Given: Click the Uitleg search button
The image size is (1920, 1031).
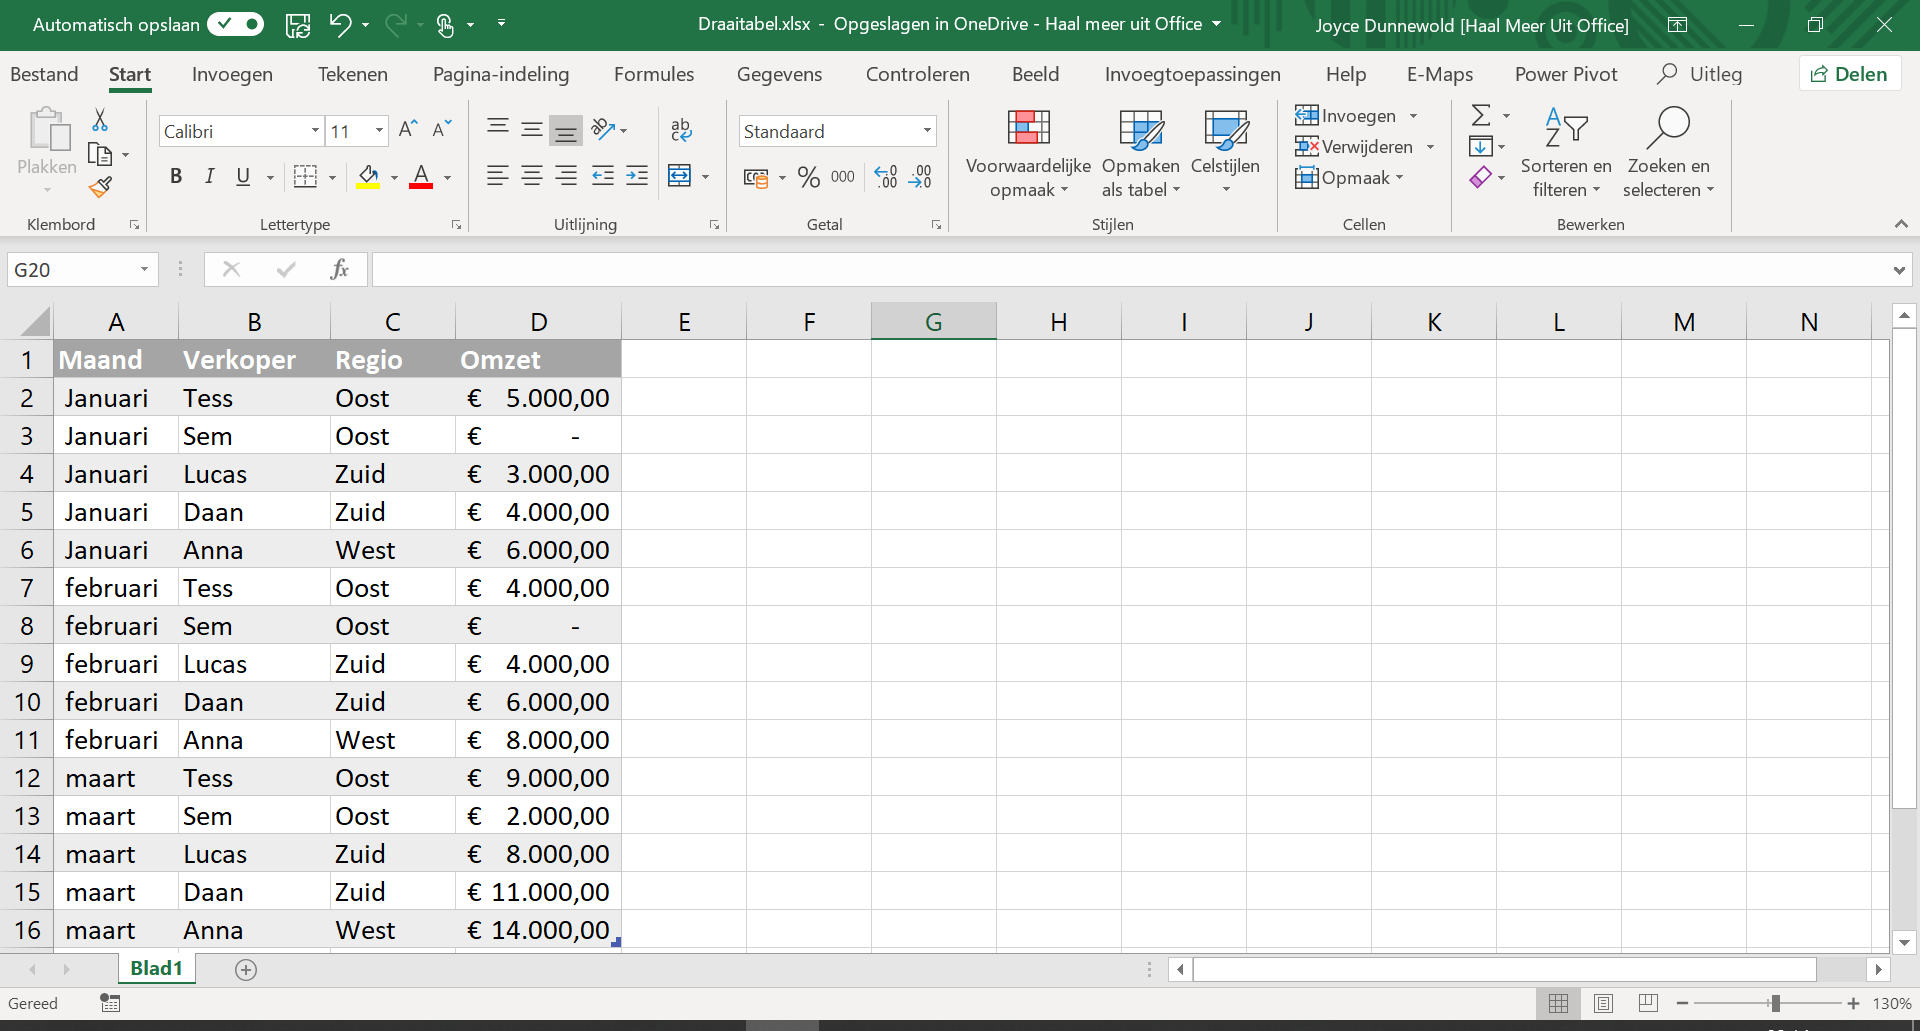Looking at the screenshot, I should [x=1700, y=74].
